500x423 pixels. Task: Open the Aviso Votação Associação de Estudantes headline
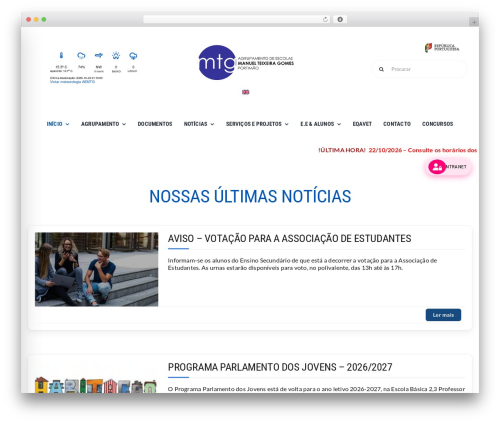tap(289, 239)
